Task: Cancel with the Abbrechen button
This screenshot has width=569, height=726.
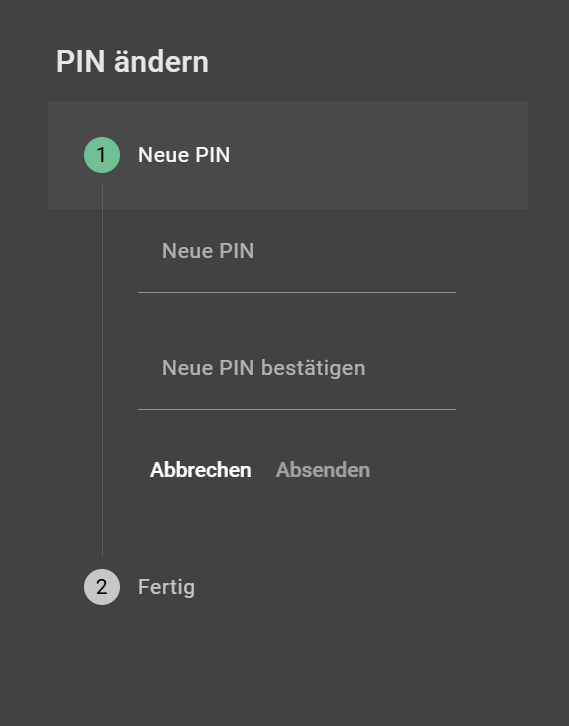Action: [200, 470]
